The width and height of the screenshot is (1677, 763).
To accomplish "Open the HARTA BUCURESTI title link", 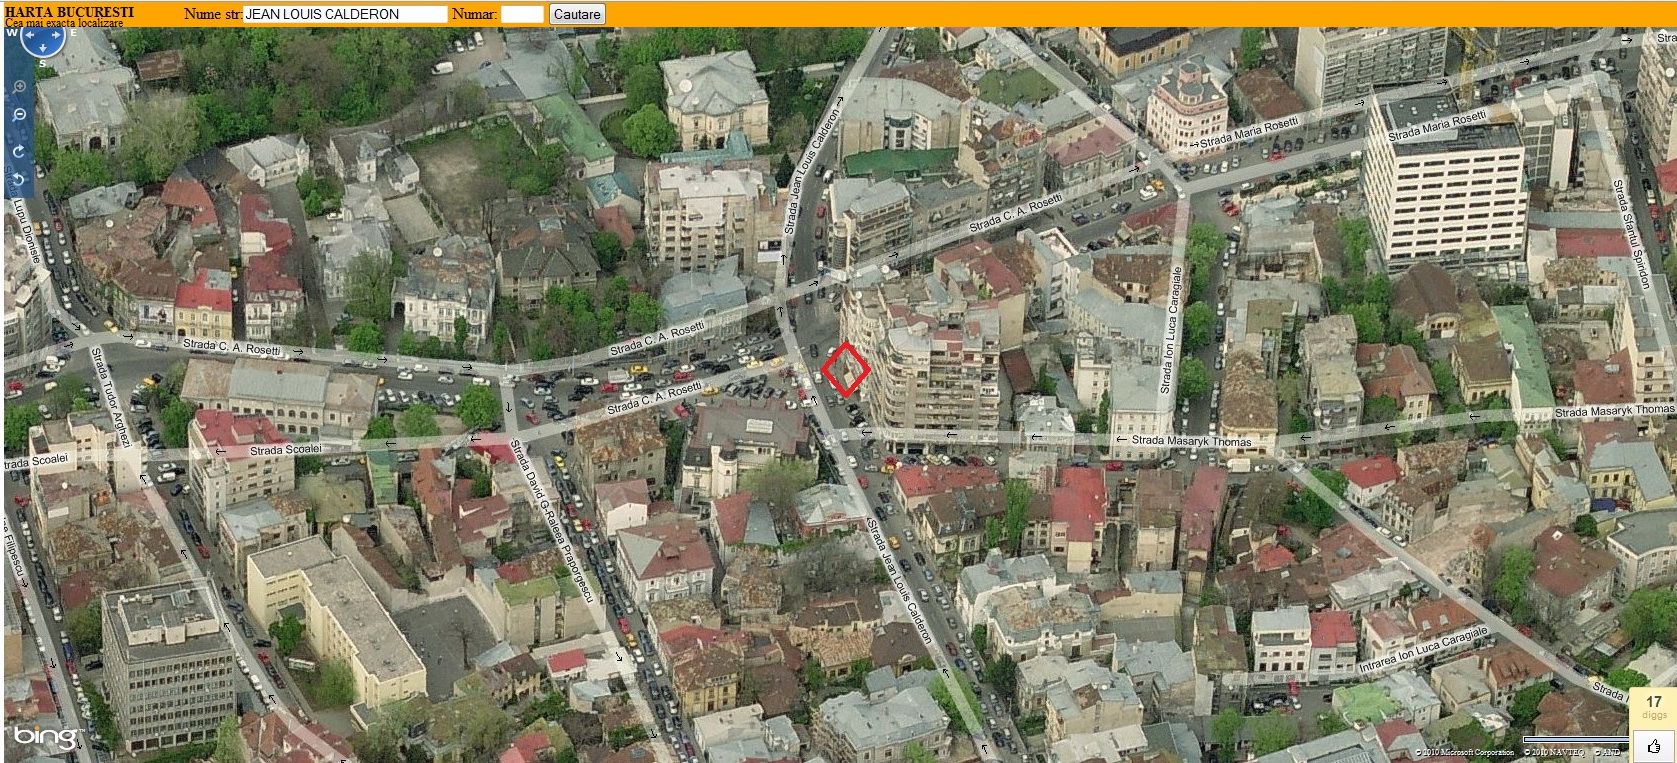I will [x=69, y=12].
